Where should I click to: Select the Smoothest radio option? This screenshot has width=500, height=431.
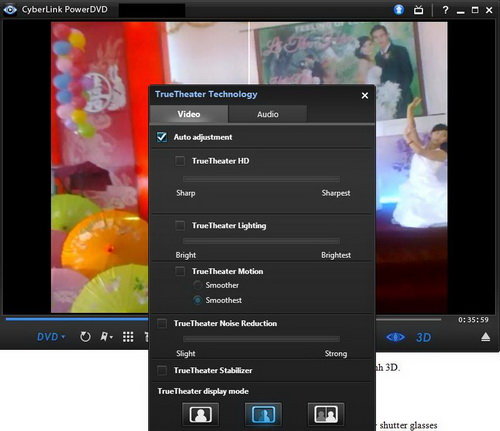(x=197, y=300)
